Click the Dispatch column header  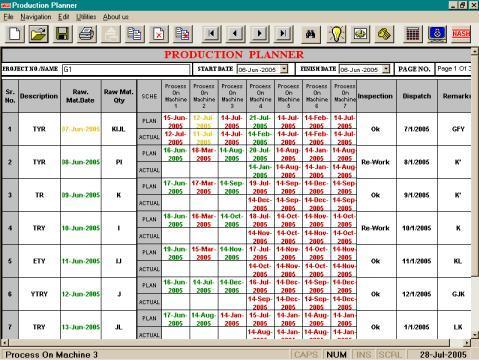(417, 96)
